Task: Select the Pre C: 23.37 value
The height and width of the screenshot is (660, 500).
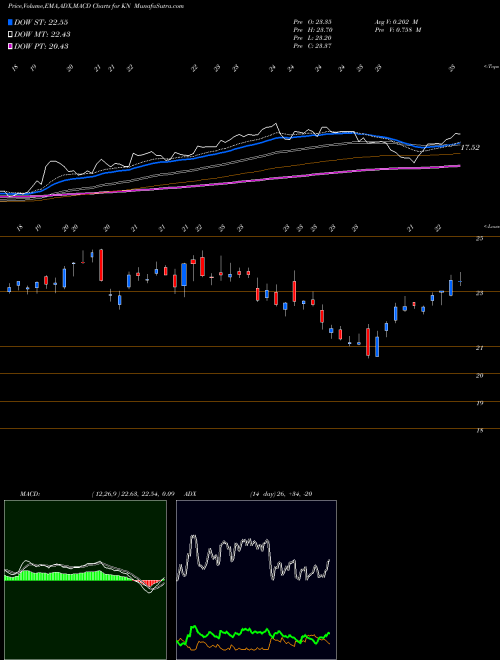Action: (x=312, y=46)
